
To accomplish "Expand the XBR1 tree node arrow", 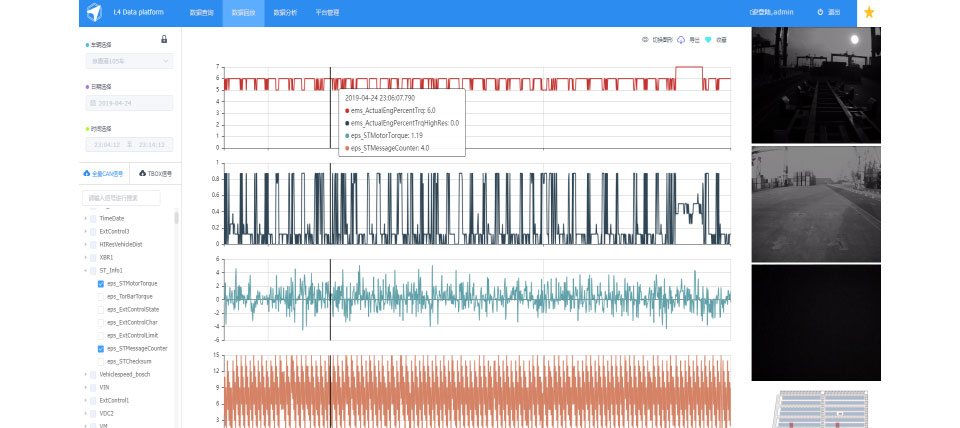I will point(85,257).
